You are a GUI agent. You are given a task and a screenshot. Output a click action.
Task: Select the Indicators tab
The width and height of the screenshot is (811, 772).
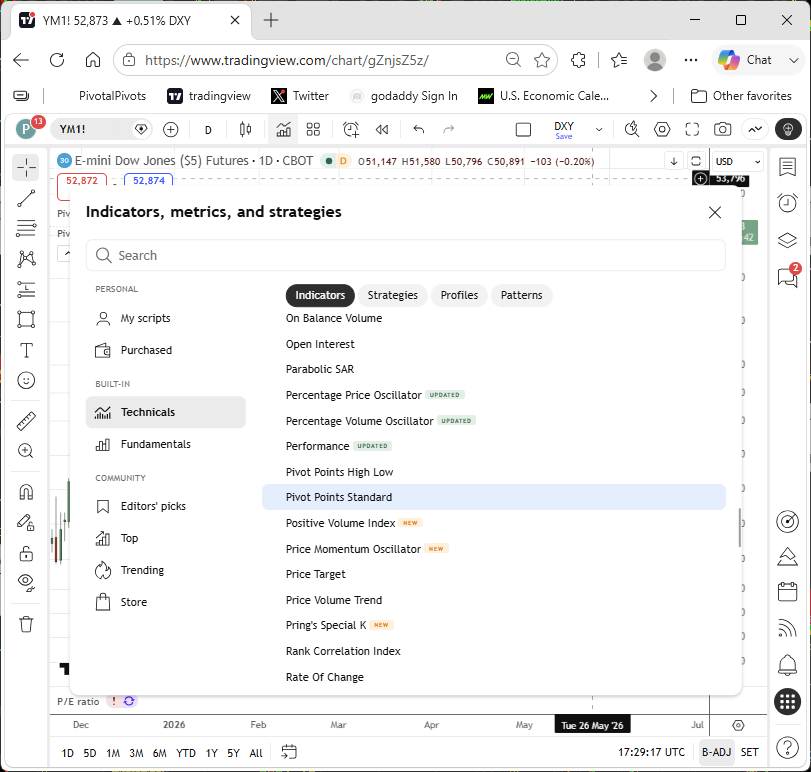(x=320, y=295)
